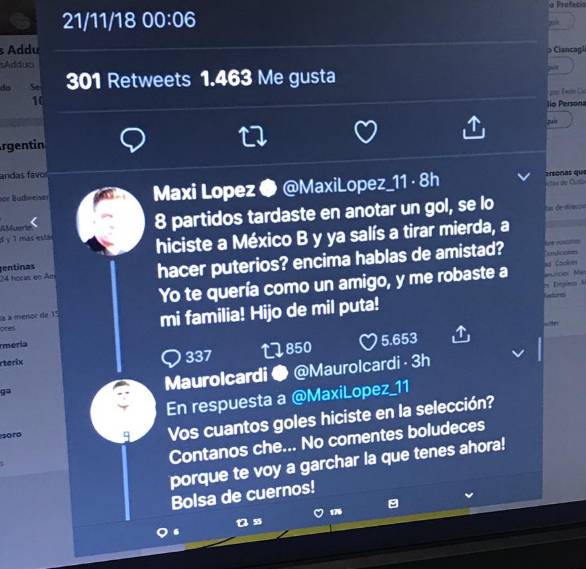Open chevron menu on Maxi Lopez's tweet
This screenshot has width=586, height=569.
pos(523,176)
